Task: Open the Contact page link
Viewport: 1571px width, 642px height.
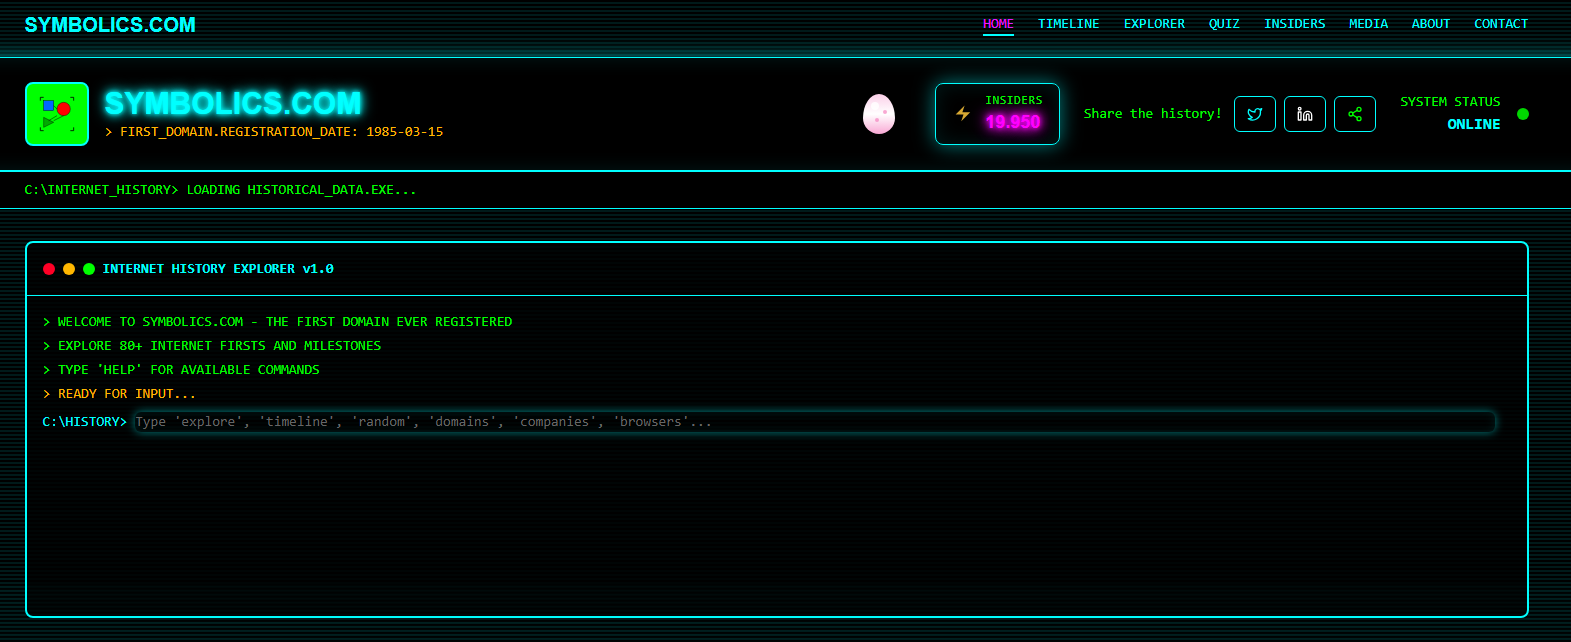Action: tap(1501, 24)
